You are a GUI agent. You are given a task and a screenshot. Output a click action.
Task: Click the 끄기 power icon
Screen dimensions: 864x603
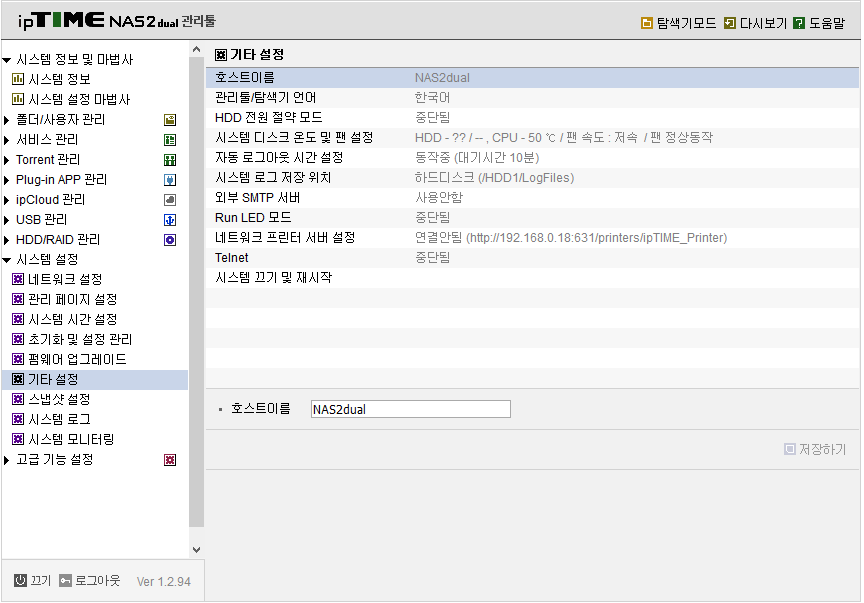point(20,580)
